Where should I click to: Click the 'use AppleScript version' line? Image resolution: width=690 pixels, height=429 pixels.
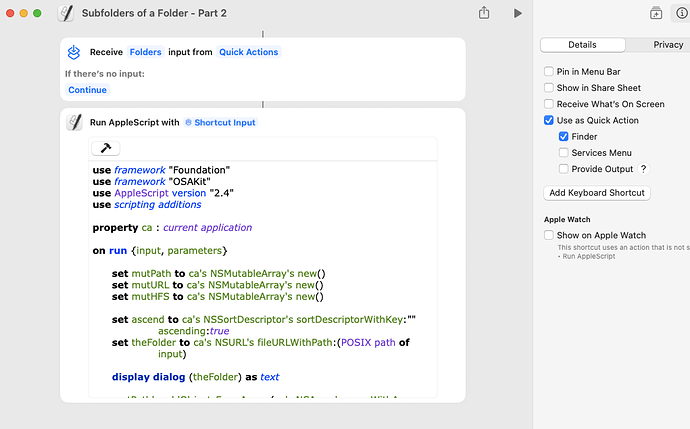[163, 193]
